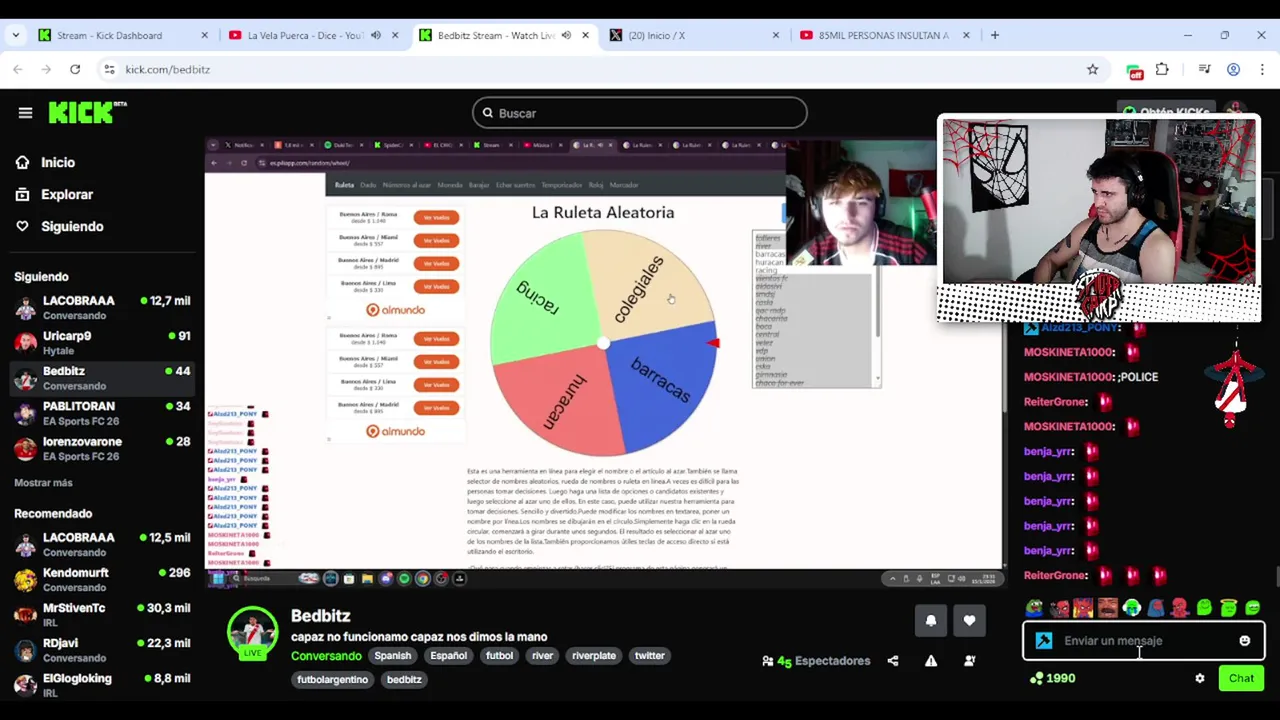Select the futbol tag
1280x720 pixels.
click(x=499, y=656)
